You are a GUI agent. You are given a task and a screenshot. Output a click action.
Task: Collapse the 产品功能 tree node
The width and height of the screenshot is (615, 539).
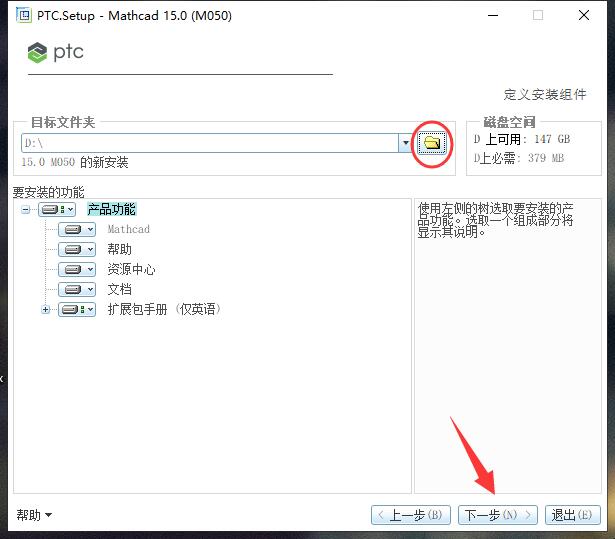(26, 209)
